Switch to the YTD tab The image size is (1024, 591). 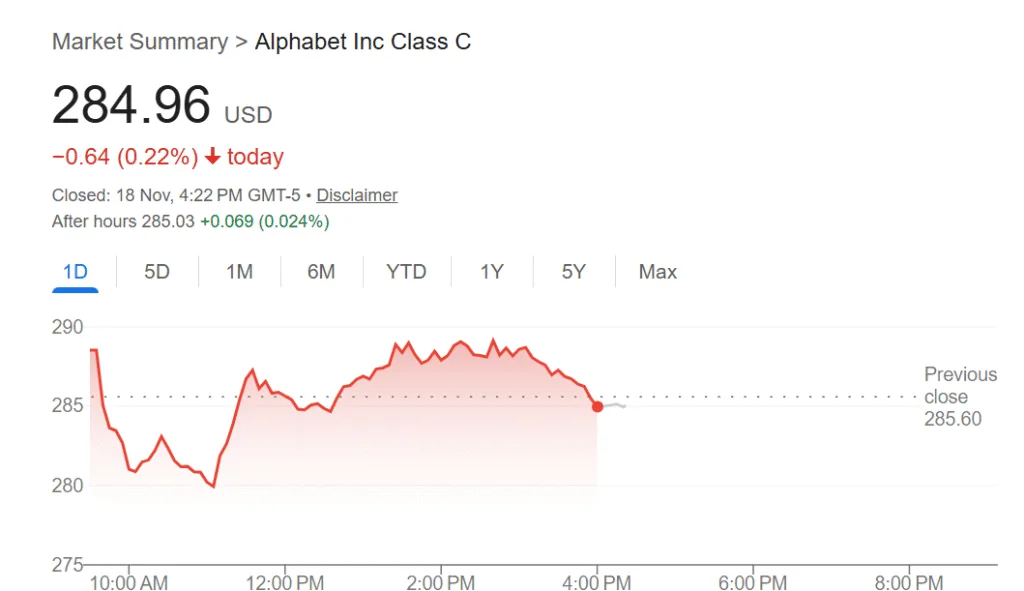tap(406, 272)
